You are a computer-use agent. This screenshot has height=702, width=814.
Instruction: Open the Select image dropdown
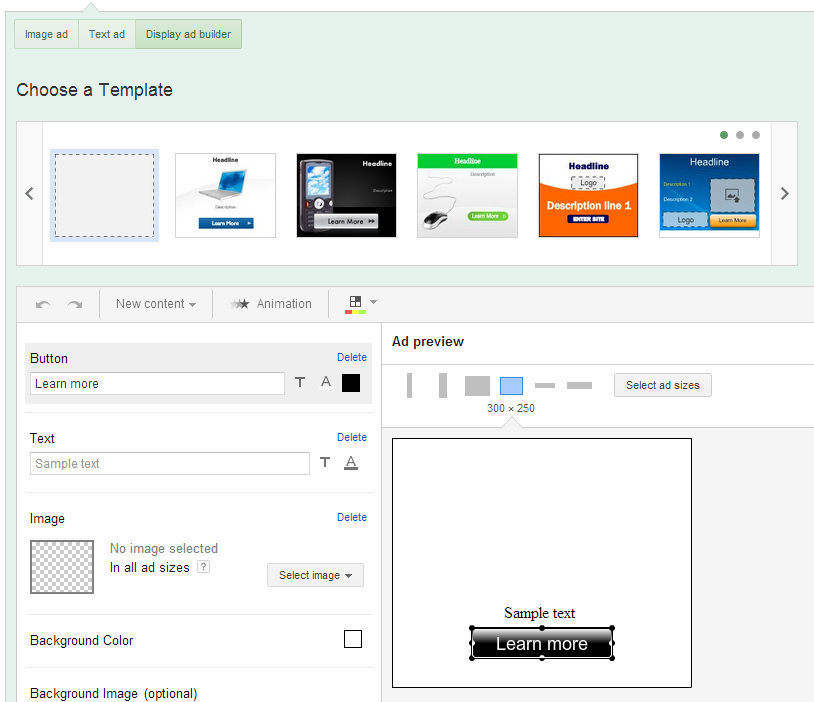coord(315,575)
